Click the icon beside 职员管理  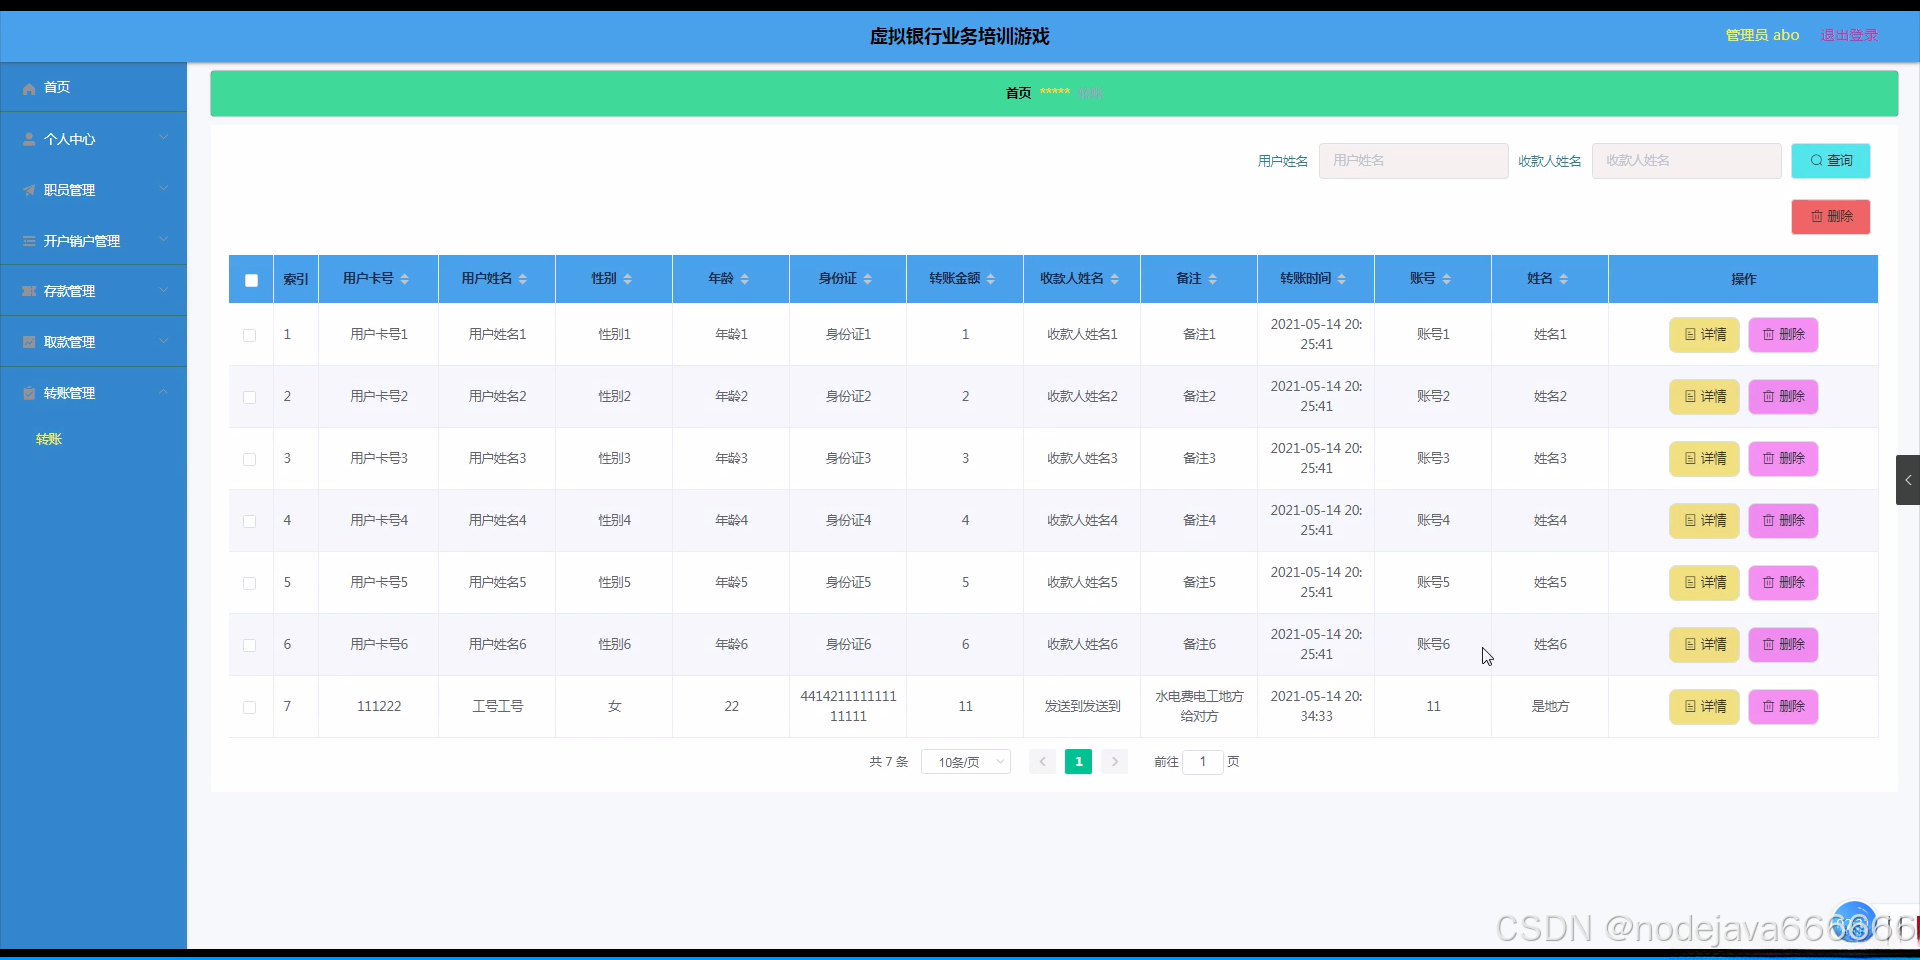click(x=29, y=191)
